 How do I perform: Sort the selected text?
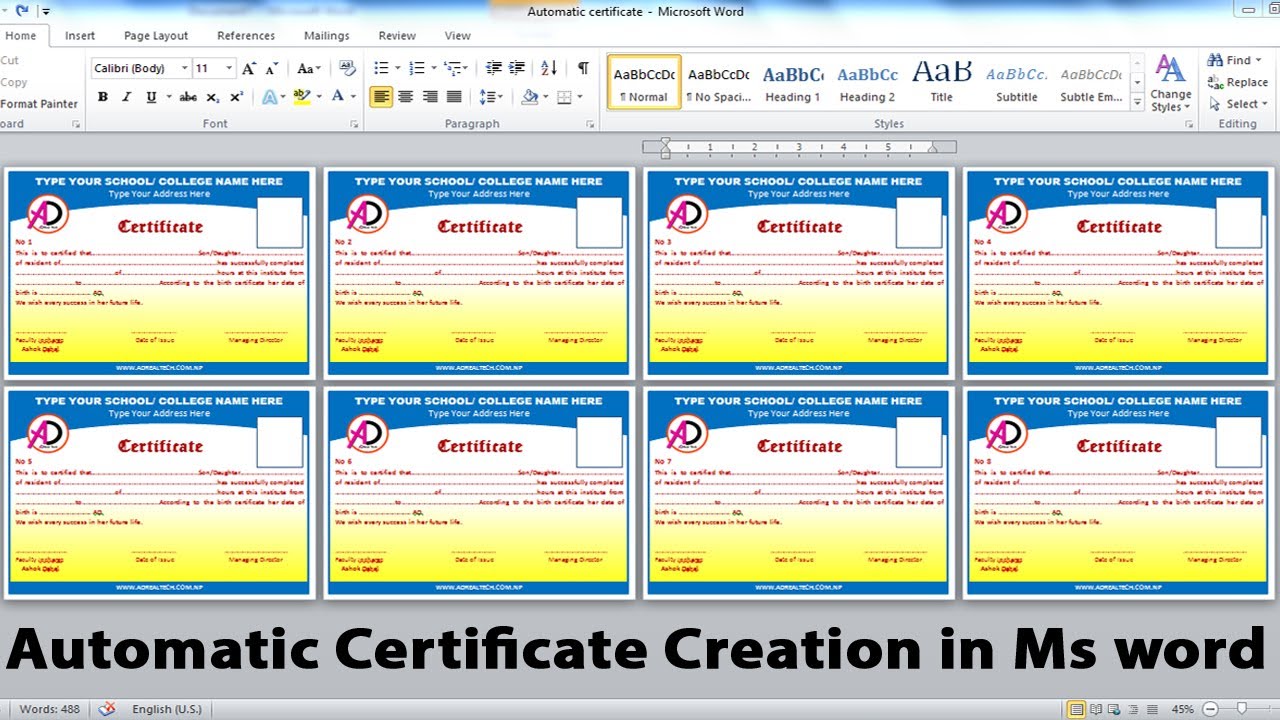click(549, 68)
